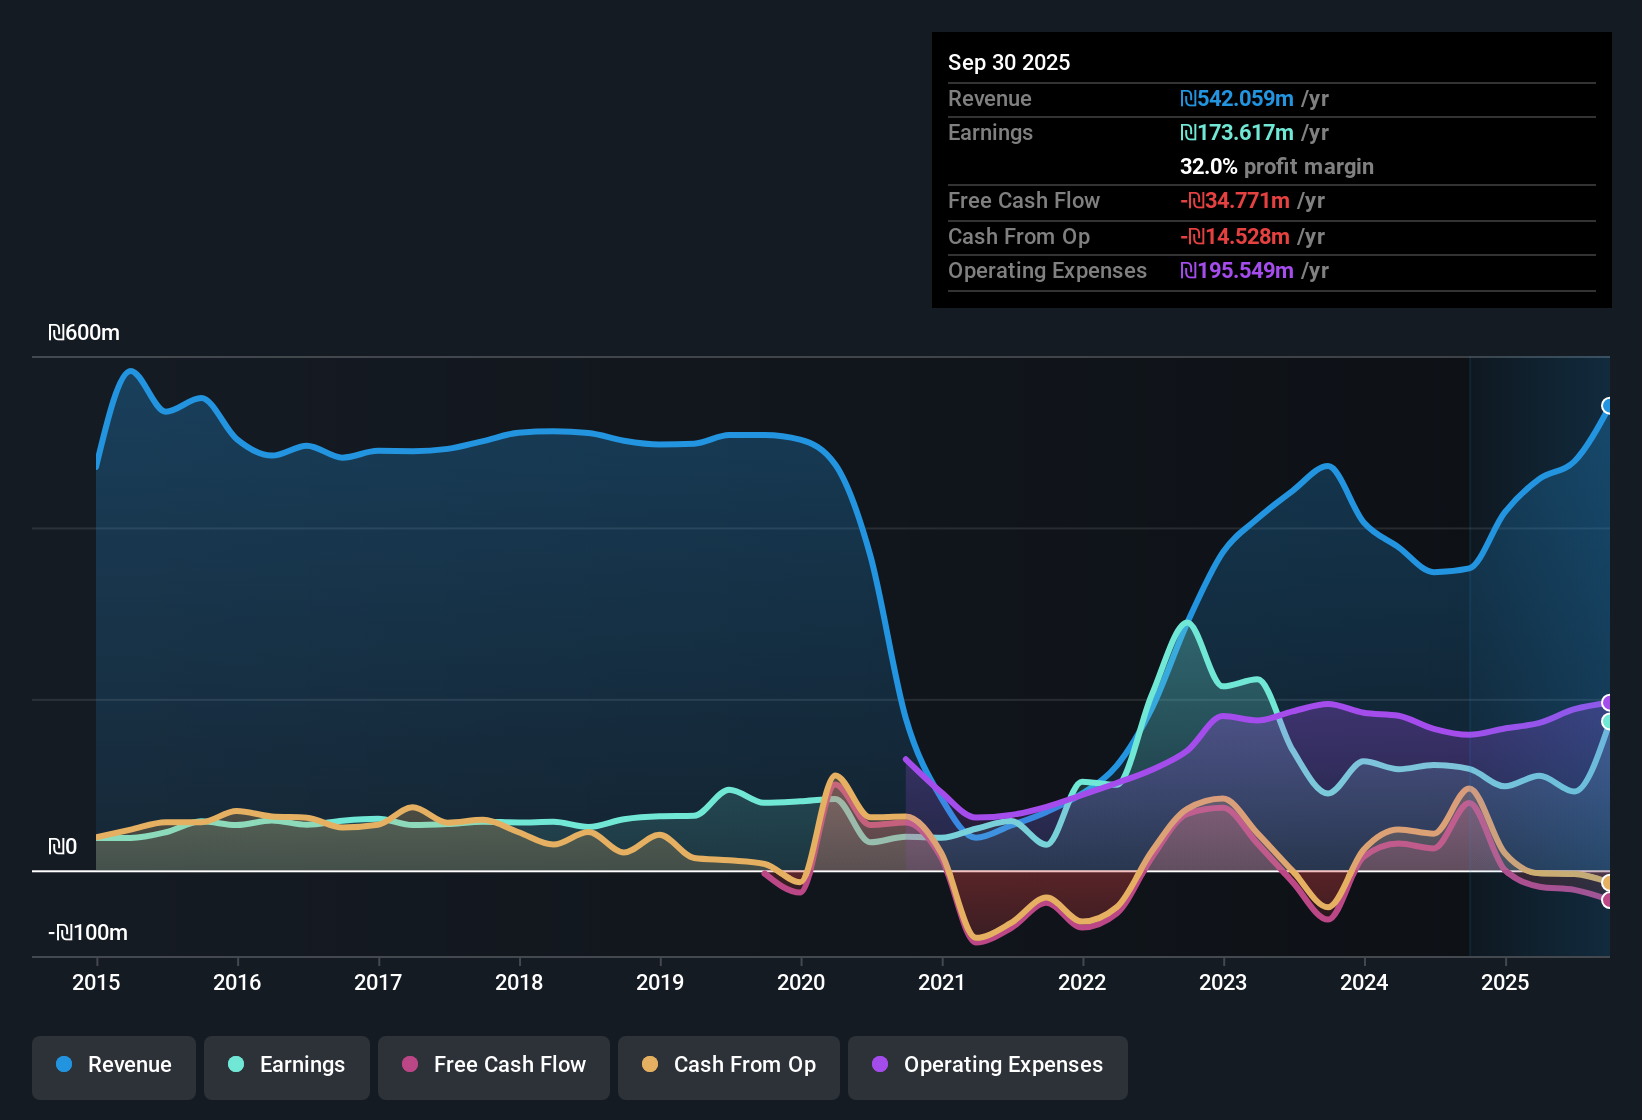Select the Cash From Op legend label
This screenshot has width=1642, height=1120.
click(x=744, y=1065)
